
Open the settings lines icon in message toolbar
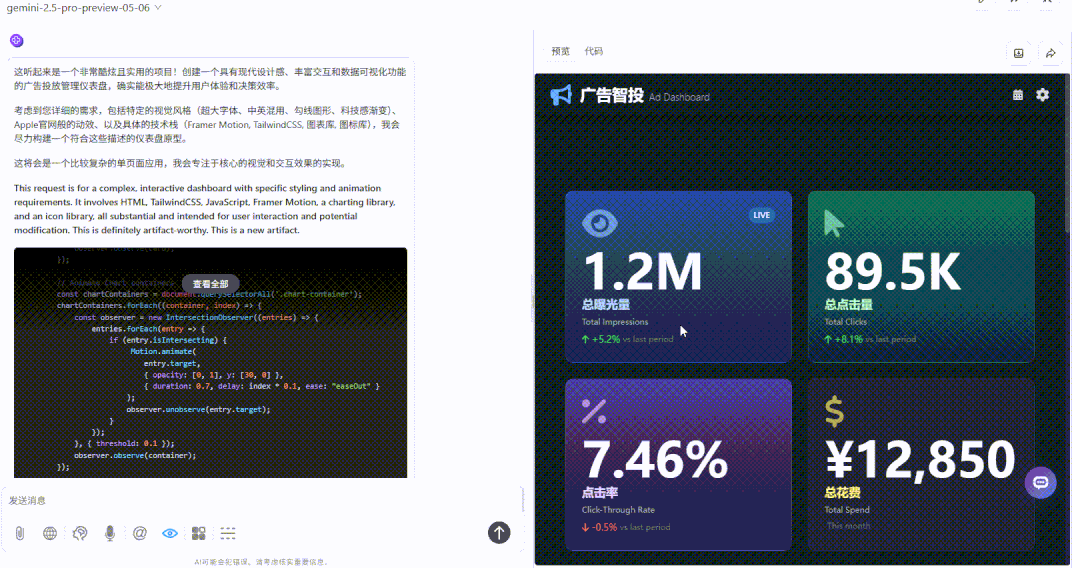[228, 533]
